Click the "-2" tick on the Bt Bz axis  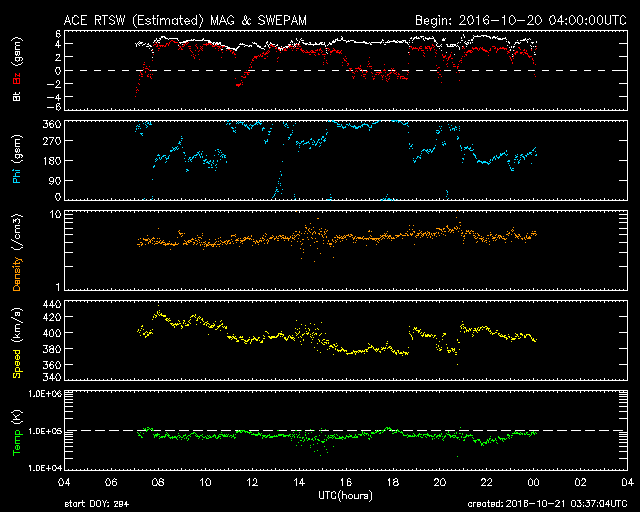click(54, 84)
